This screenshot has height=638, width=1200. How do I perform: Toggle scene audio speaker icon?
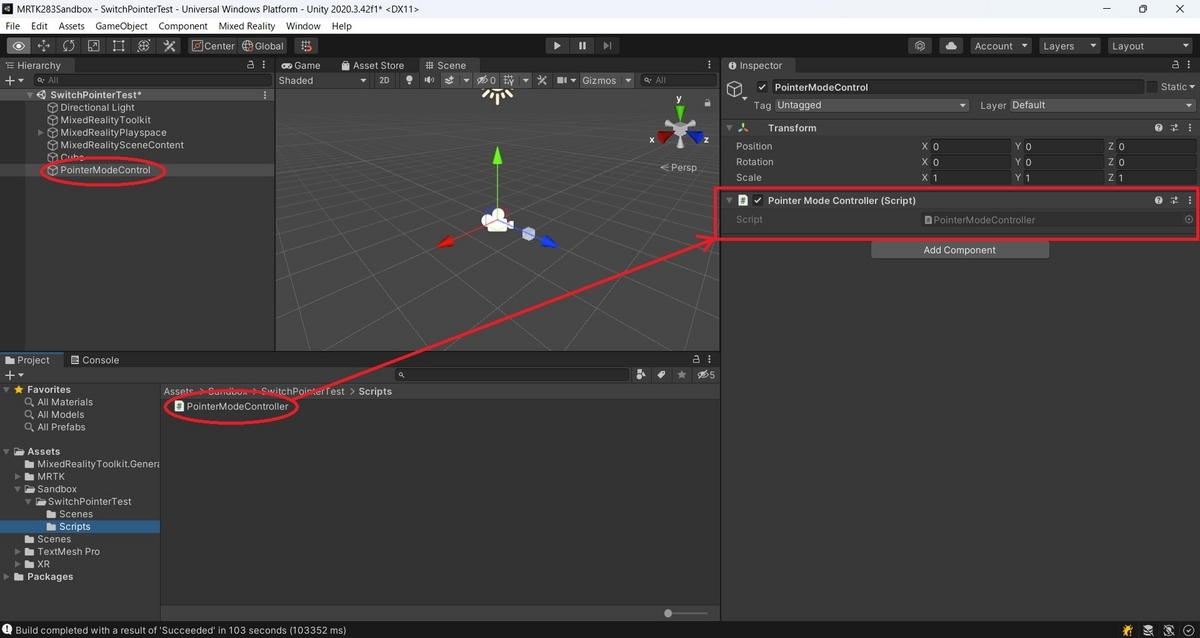pos(429,80)
